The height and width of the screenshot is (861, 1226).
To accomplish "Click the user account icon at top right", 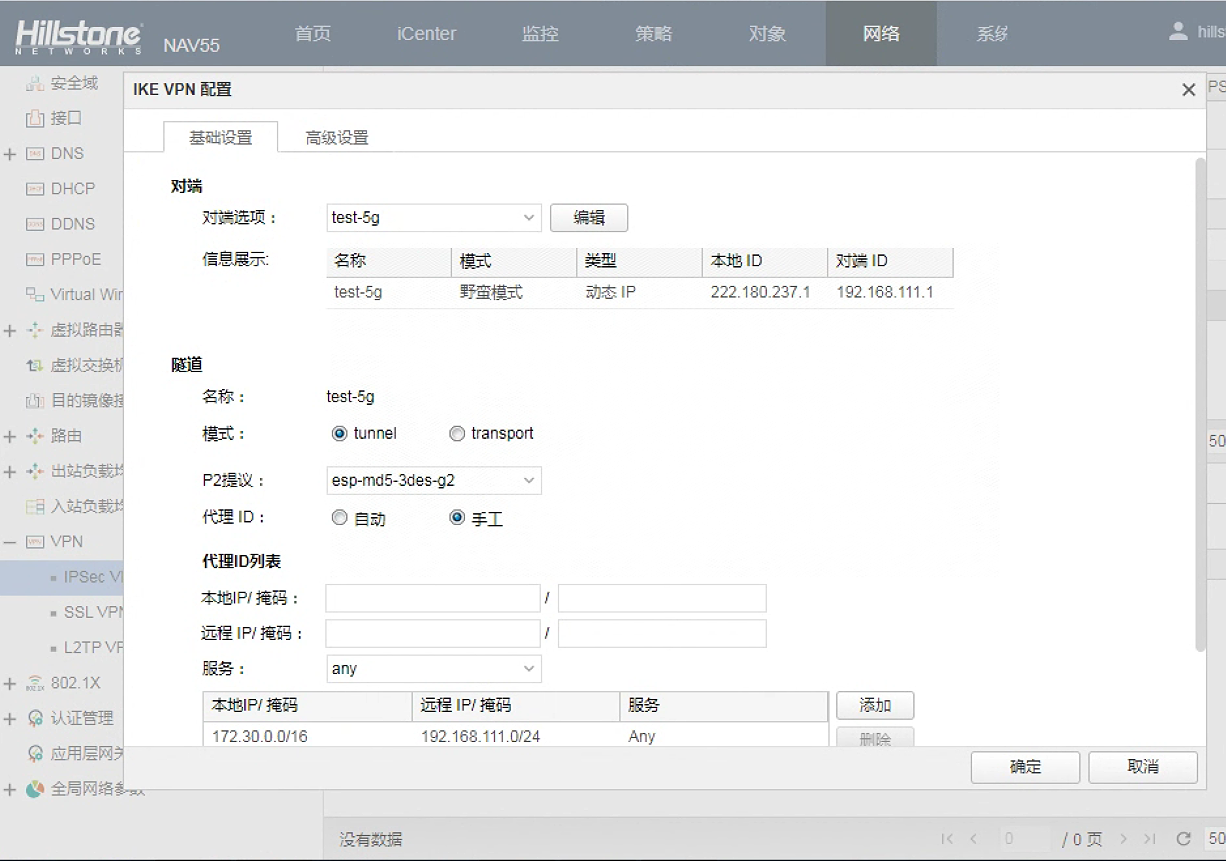I will [1178, 32].
